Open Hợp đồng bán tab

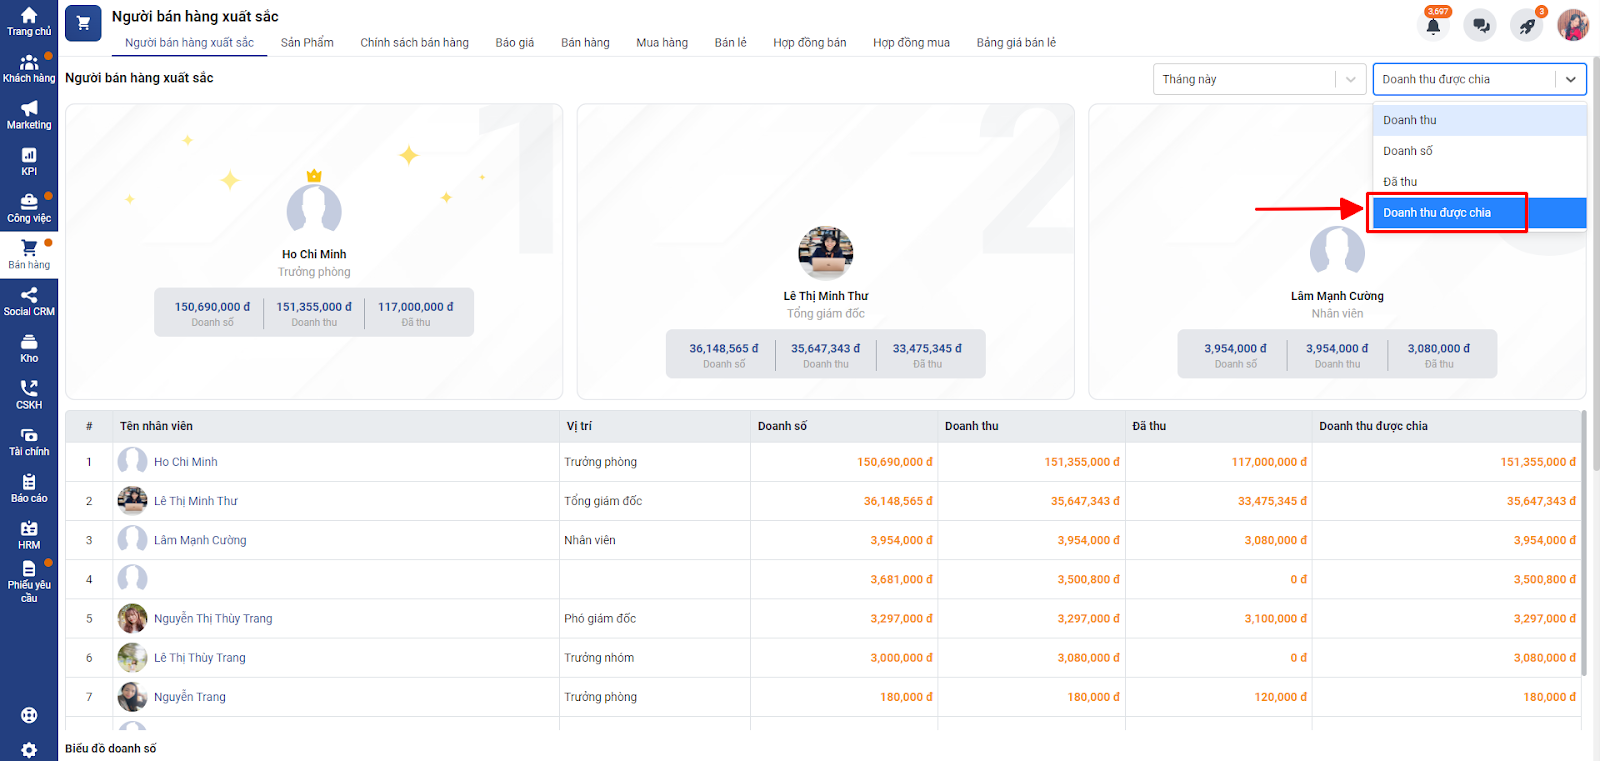point(809,43)
